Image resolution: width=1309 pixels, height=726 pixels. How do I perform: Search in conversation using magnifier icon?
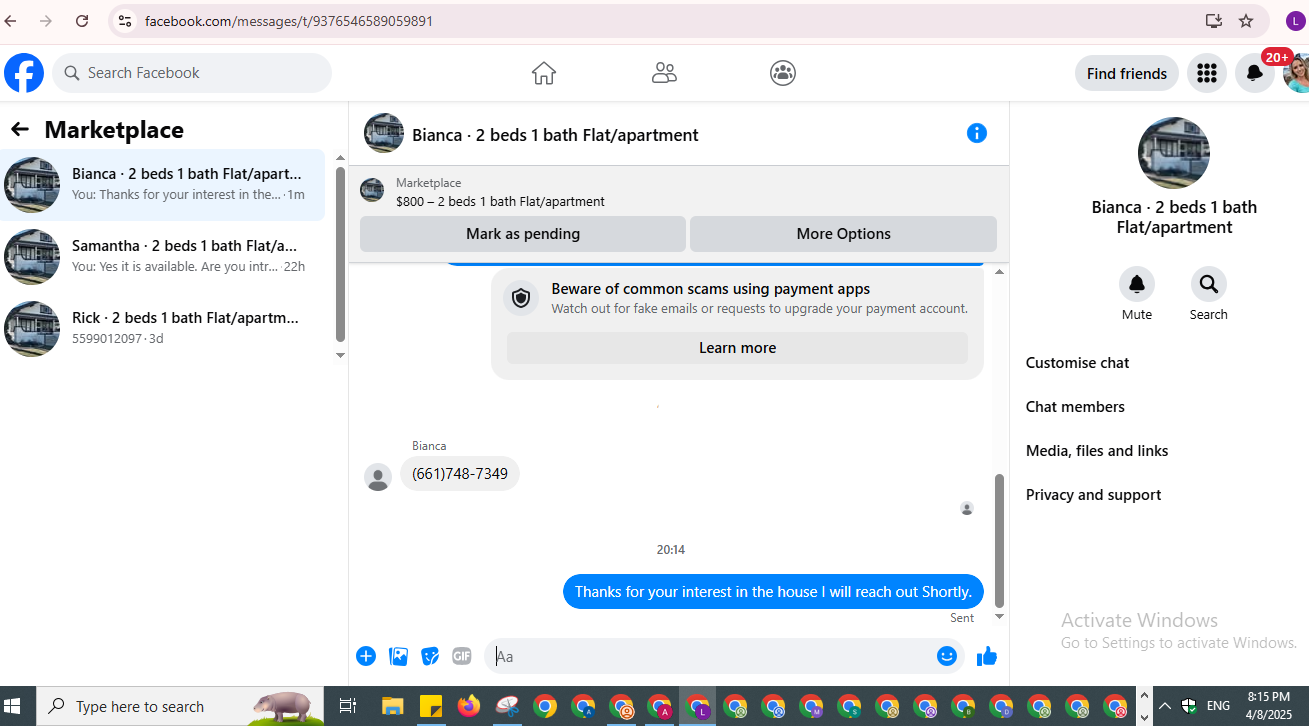click(x=1209, y=284)
